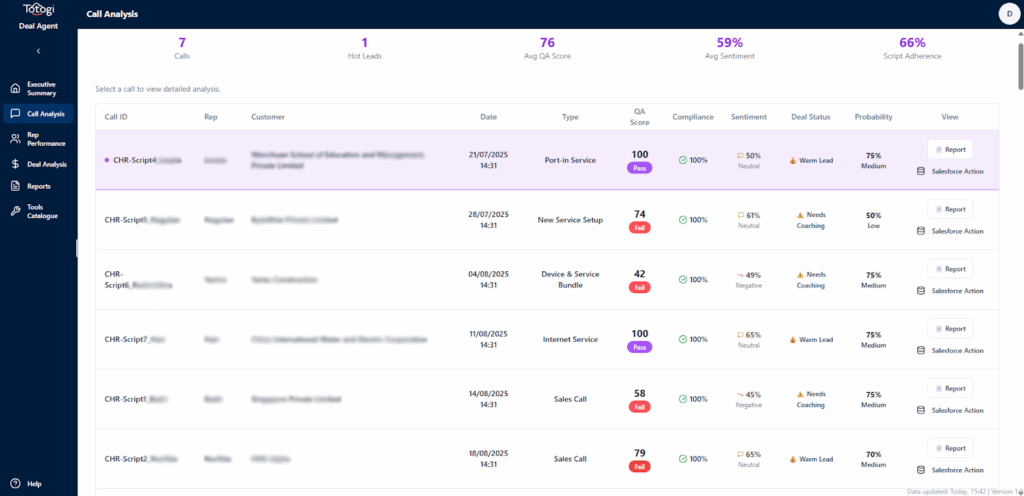1024x496 pixels.
Task: Click the Fail badge under score 42
Action: pos(640,288)
